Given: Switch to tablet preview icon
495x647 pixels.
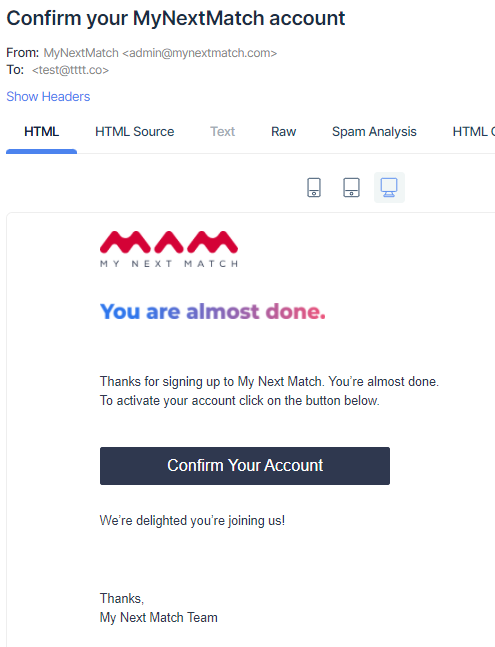Looking at the screenshot, I should (351, 187).
